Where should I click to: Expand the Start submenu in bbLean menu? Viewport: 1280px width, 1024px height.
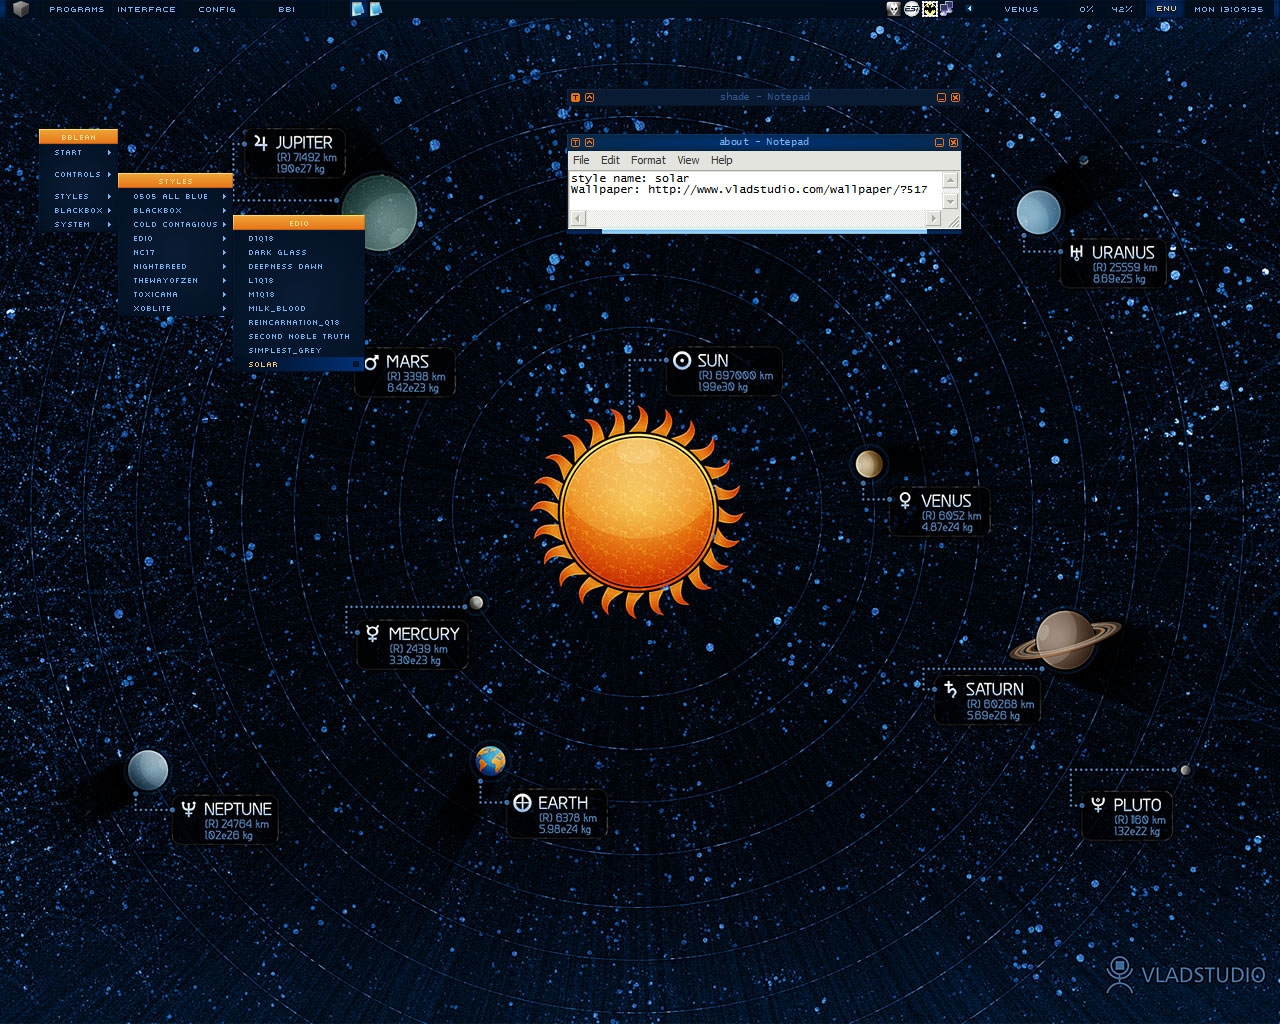pos(78,153)
